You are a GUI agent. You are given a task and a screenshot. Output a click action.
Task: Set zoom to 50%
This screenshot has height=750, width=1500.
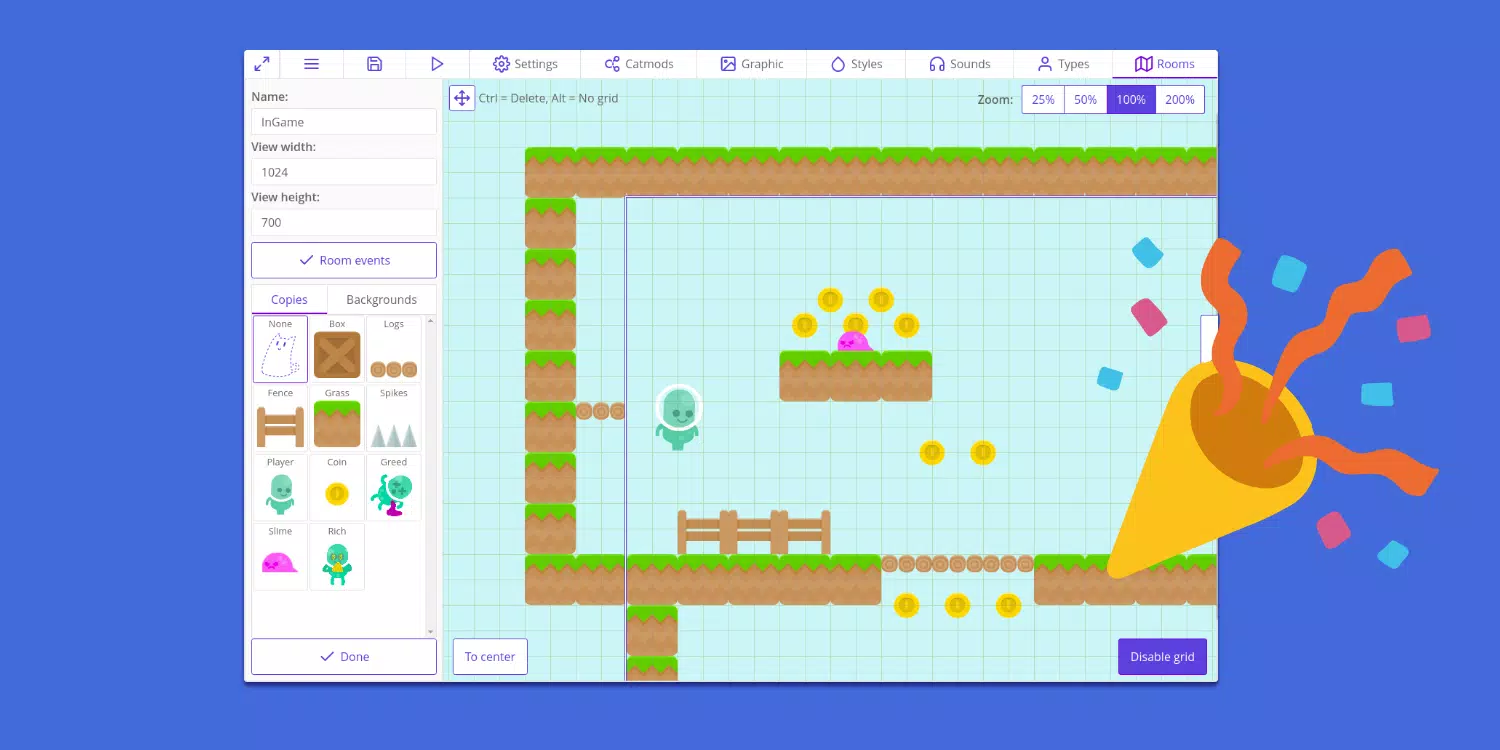pyautogui.click(x=1086, y=100)
